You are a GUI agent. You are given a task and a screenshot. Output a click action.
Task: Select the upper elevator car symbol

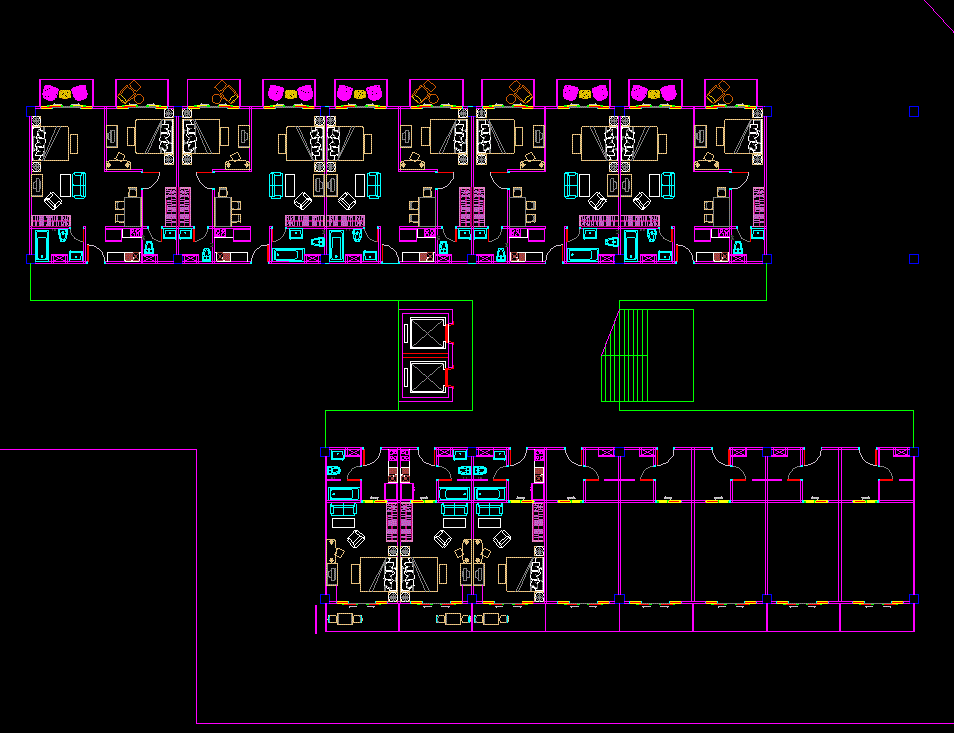click(425, 331)
